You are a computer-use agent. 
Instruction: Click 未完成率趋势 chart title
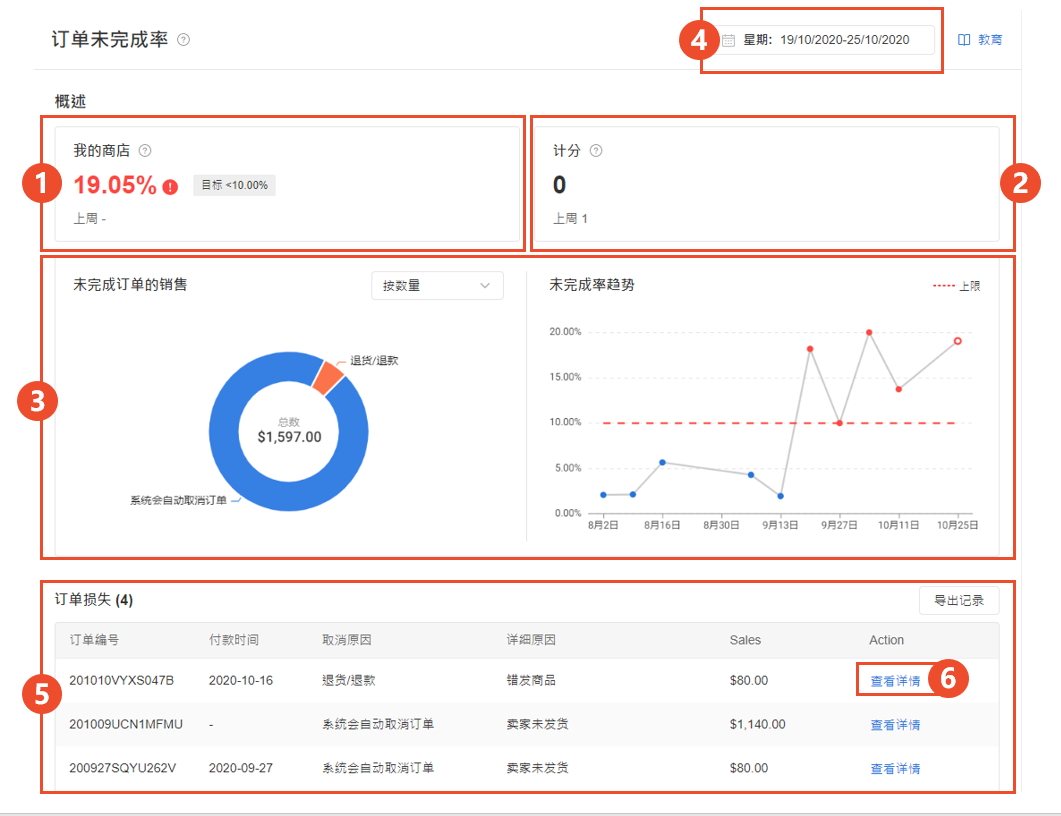pyautogui.click(x=592, y=285)
